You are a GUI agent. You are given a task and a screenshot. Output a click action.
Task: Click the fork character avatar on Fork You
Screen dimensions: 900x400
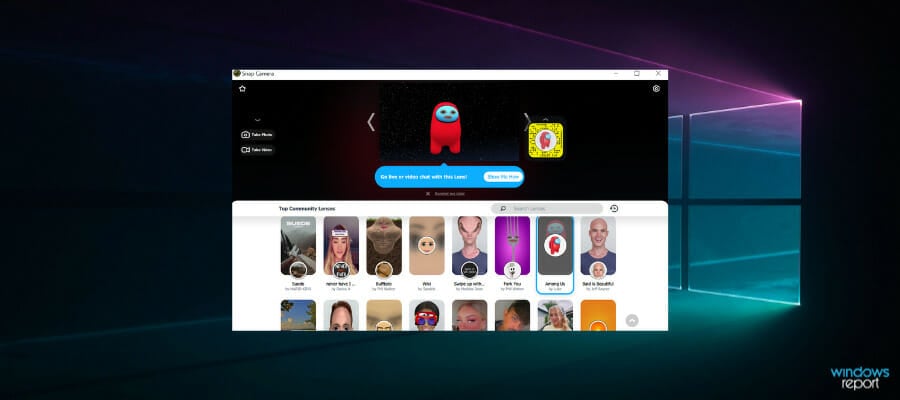[x=512, y=270]
